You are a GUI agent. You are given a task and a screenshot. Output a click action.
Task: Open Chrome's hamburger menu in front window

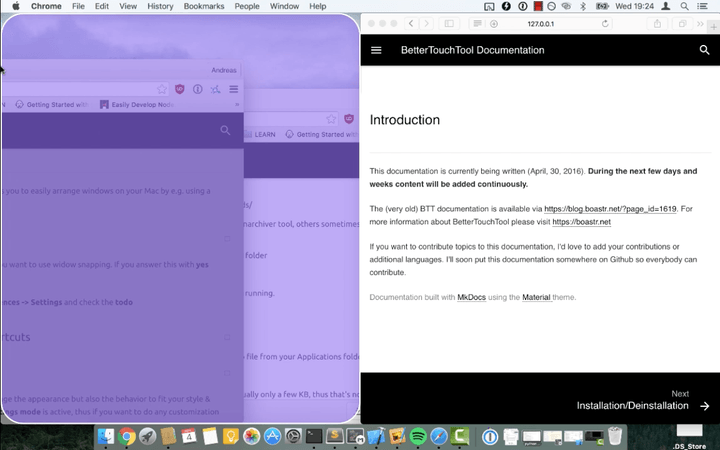click(234, 89)
